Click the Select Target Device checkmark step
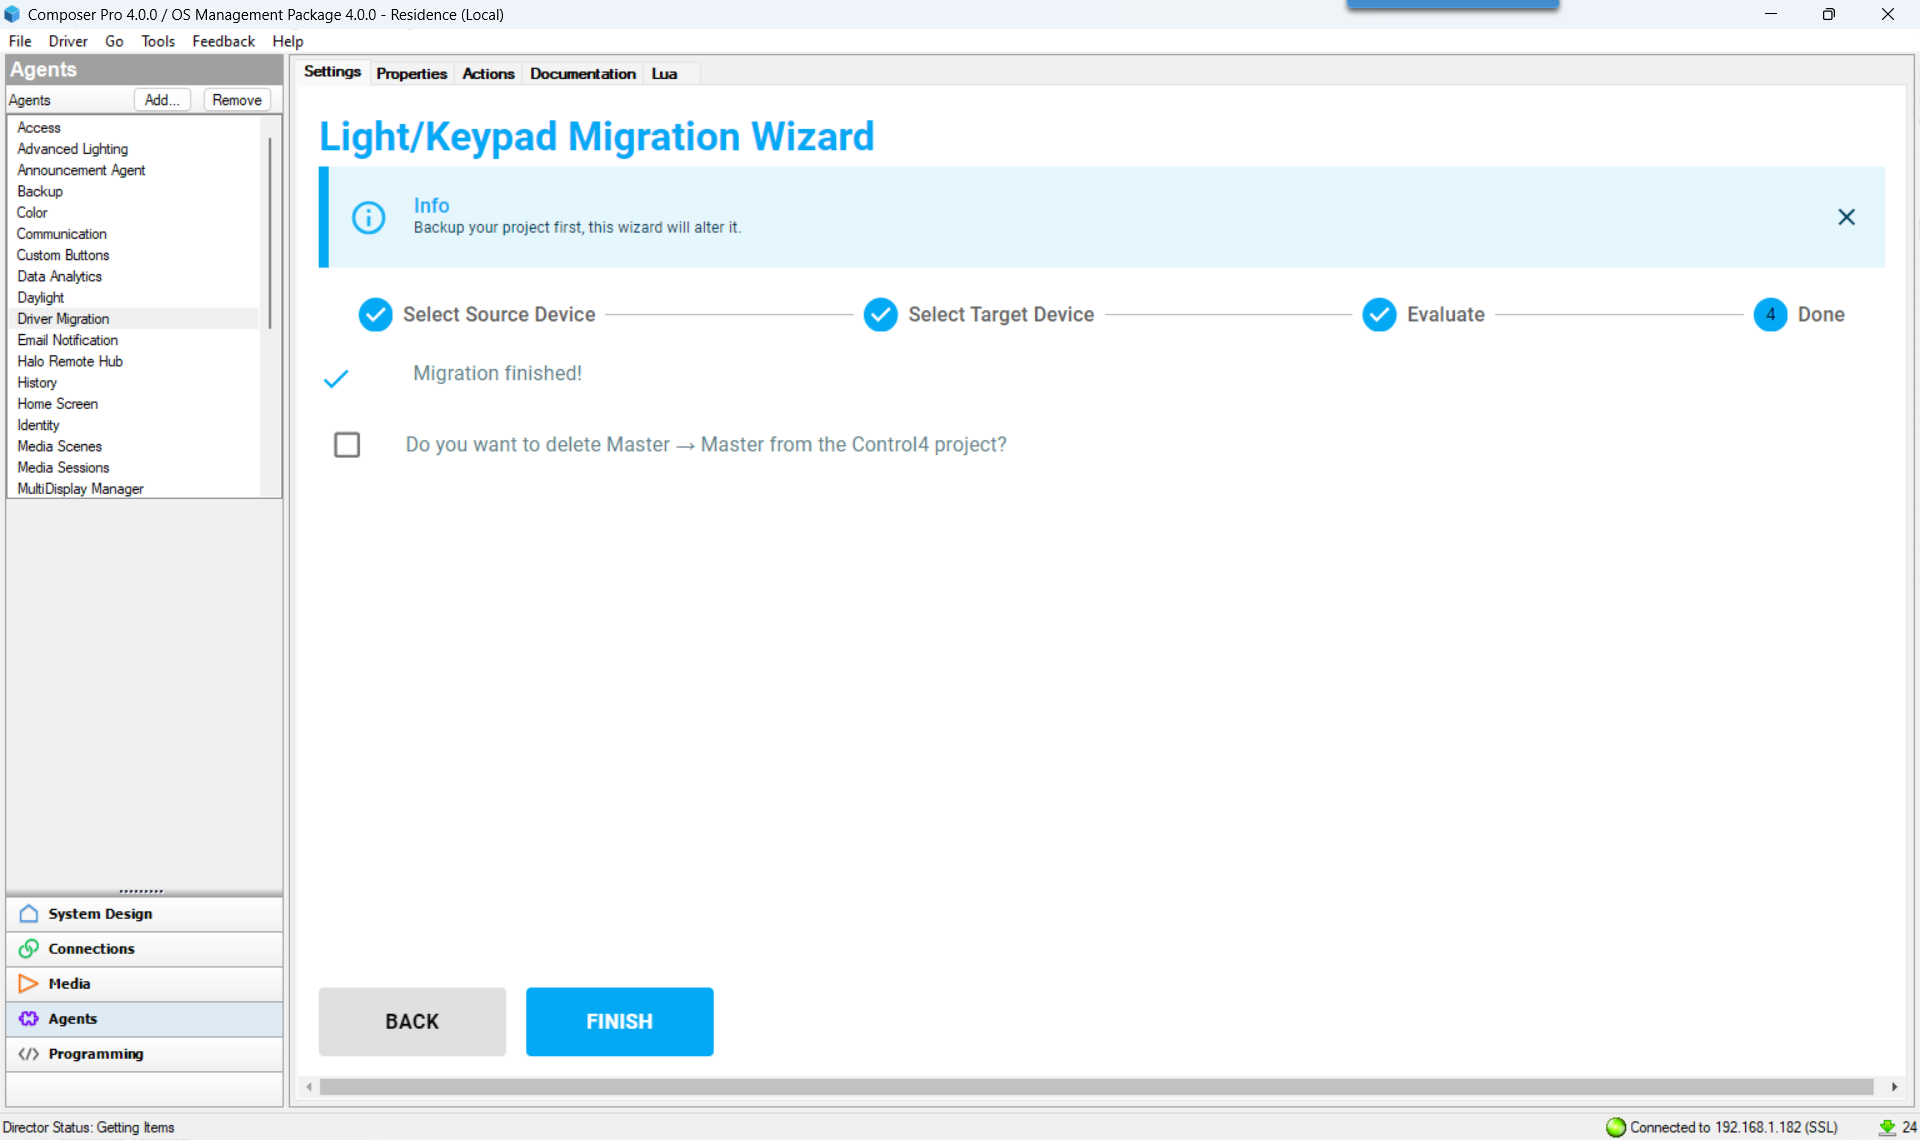Screen dimensions: 1920x1140 coord(880,314)
